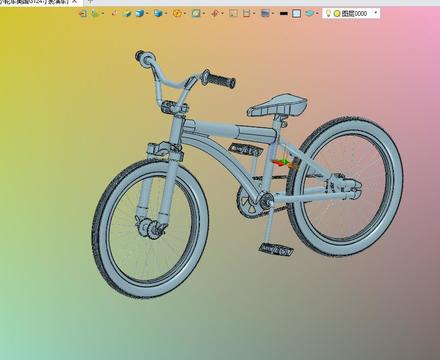Click the small pink eraser icon
The width and height of the screenshot is (440, 360).
114,13
